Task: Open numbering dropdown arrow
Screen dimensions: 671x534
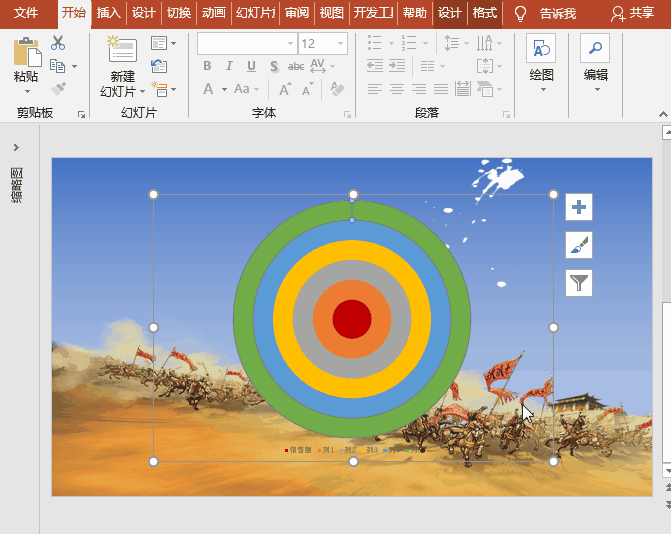Action: tap(425, 43)
